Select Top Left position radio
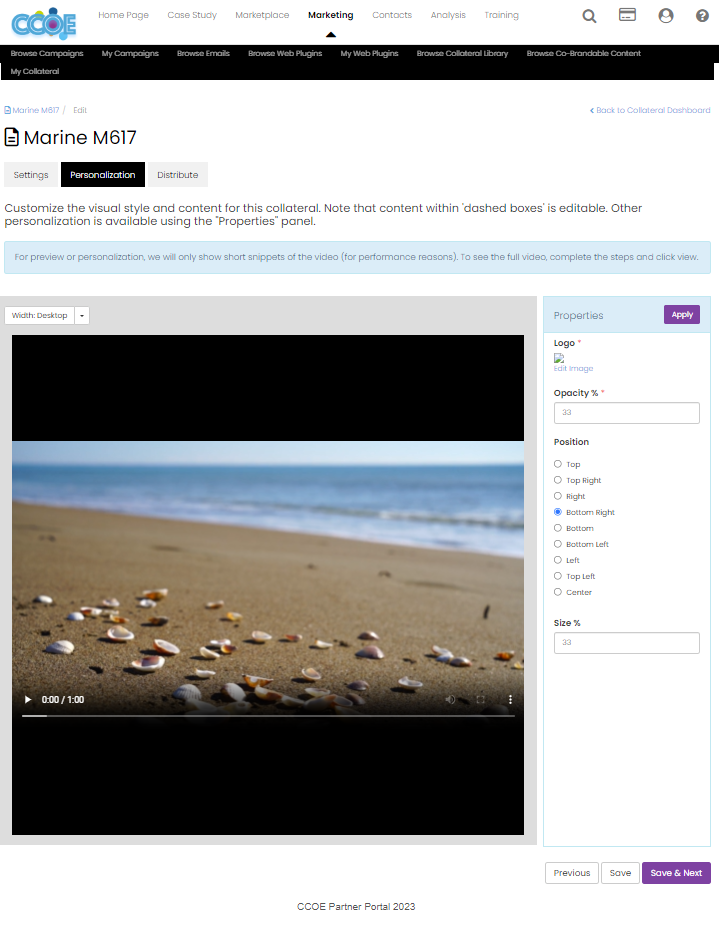719x929 pixels. [557, 576]
